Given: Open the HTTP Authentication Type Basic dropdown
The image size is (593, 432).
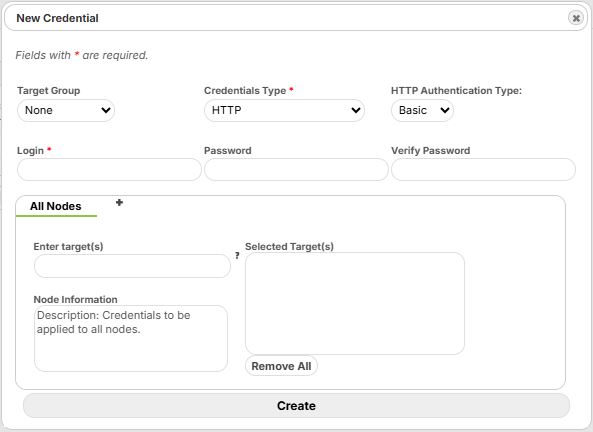Looking at the screenshot, I should pyautogui.click(x=422, y=110).
